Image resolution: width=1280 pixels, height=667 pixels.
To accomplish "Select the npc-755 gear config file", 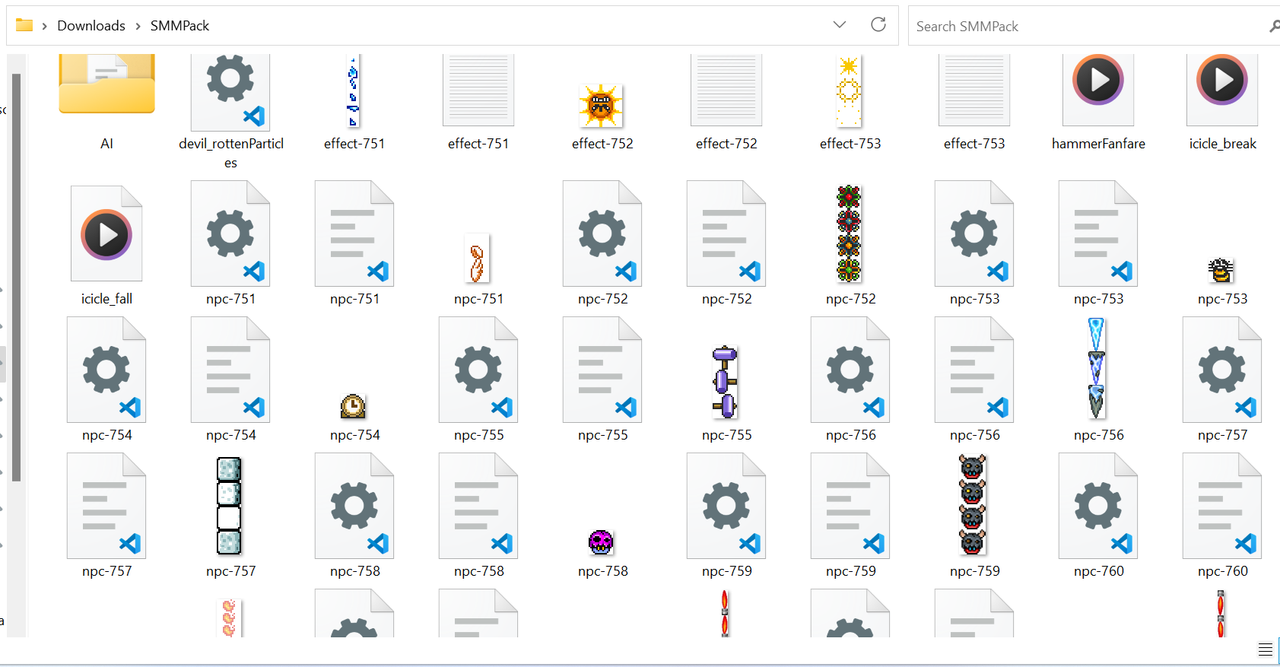I will (x=479, y=370).
